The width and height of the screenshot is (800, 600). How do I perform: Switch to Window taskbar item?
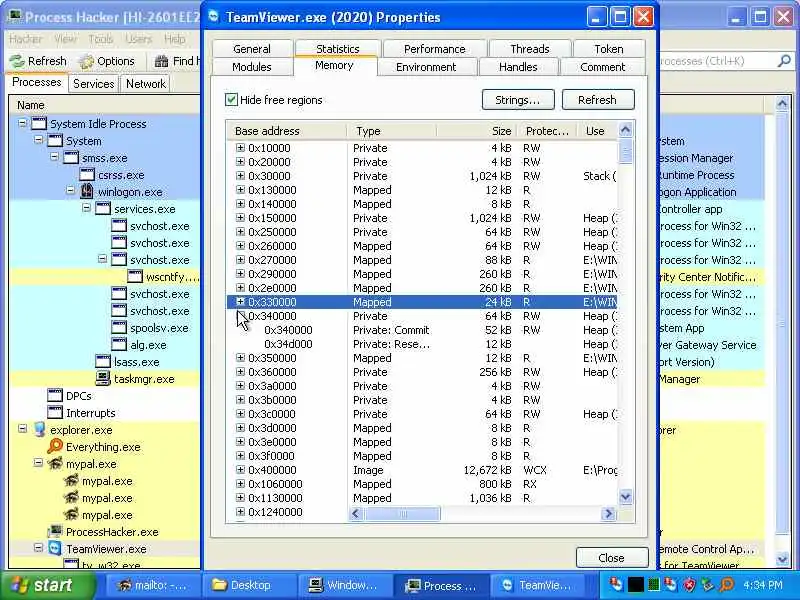pos(345,585)
